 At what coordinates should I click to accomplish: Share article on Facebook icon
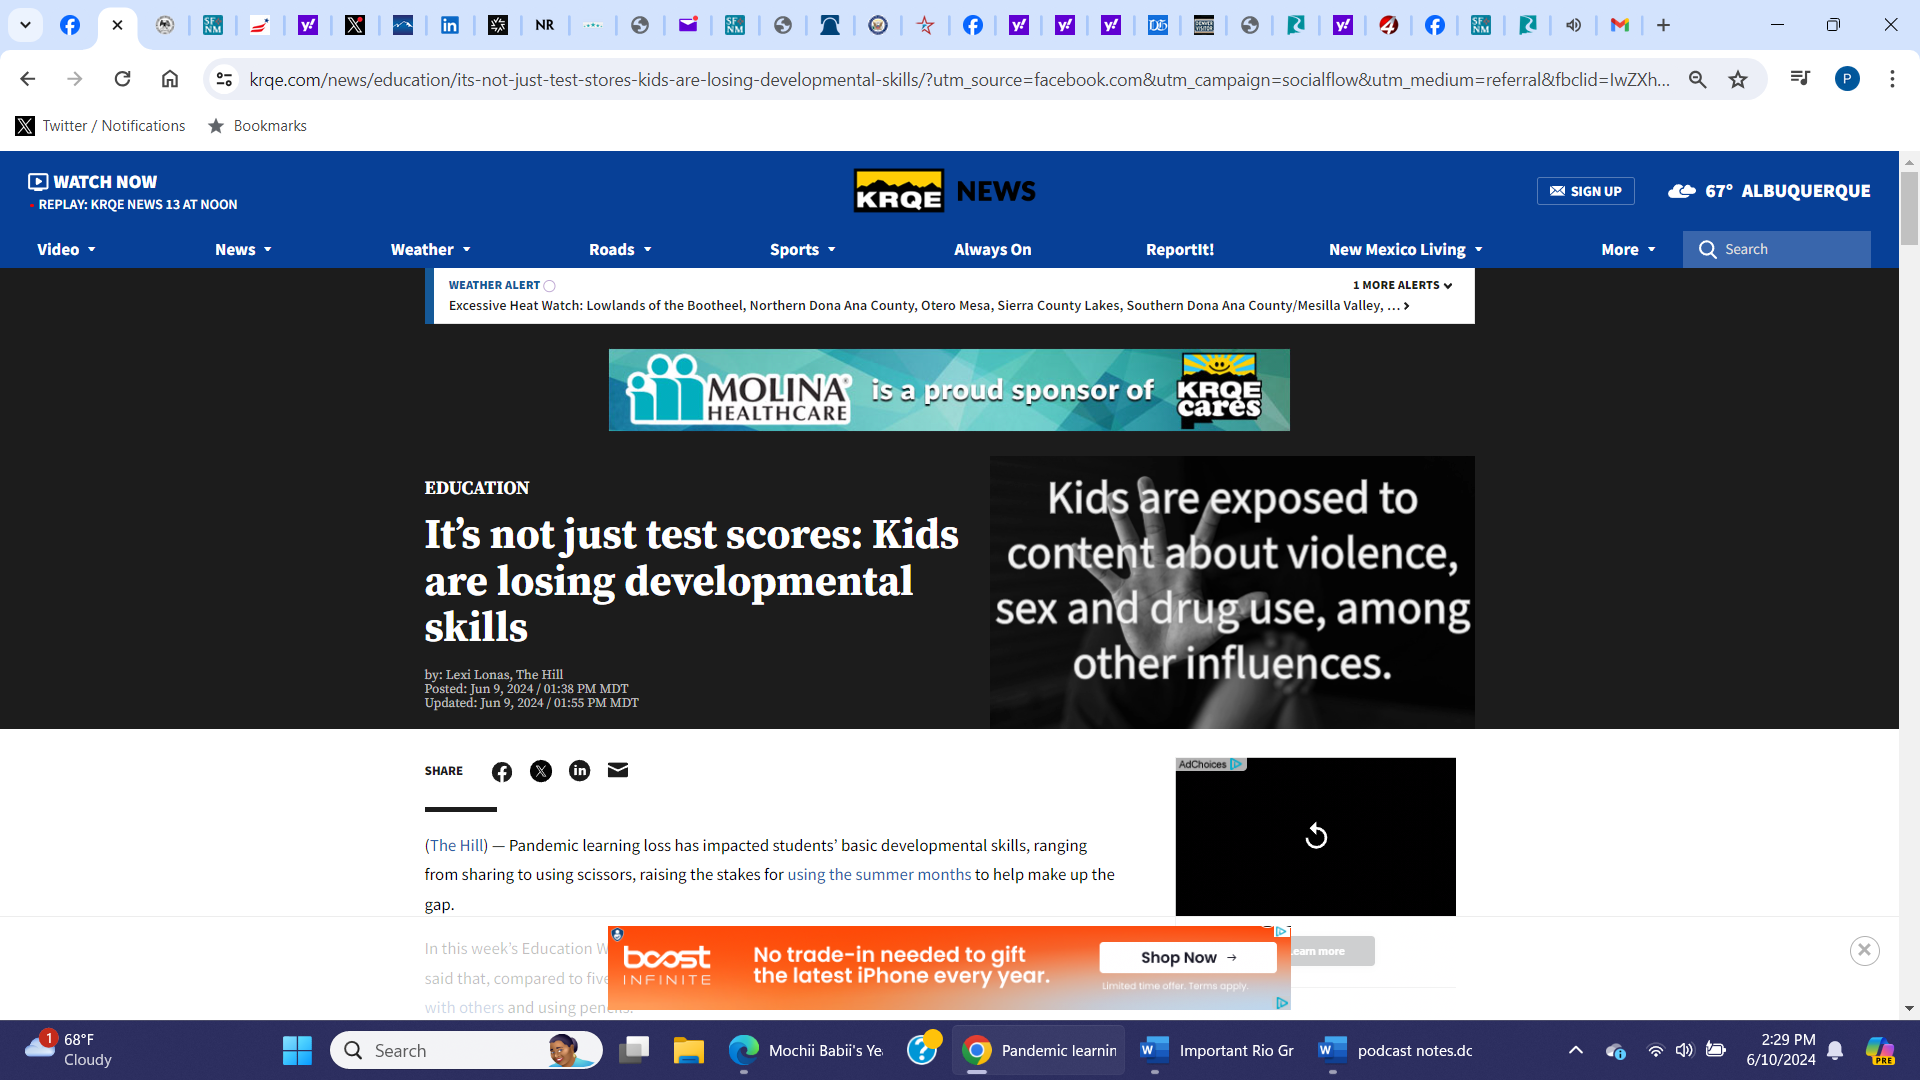[502, 771]
